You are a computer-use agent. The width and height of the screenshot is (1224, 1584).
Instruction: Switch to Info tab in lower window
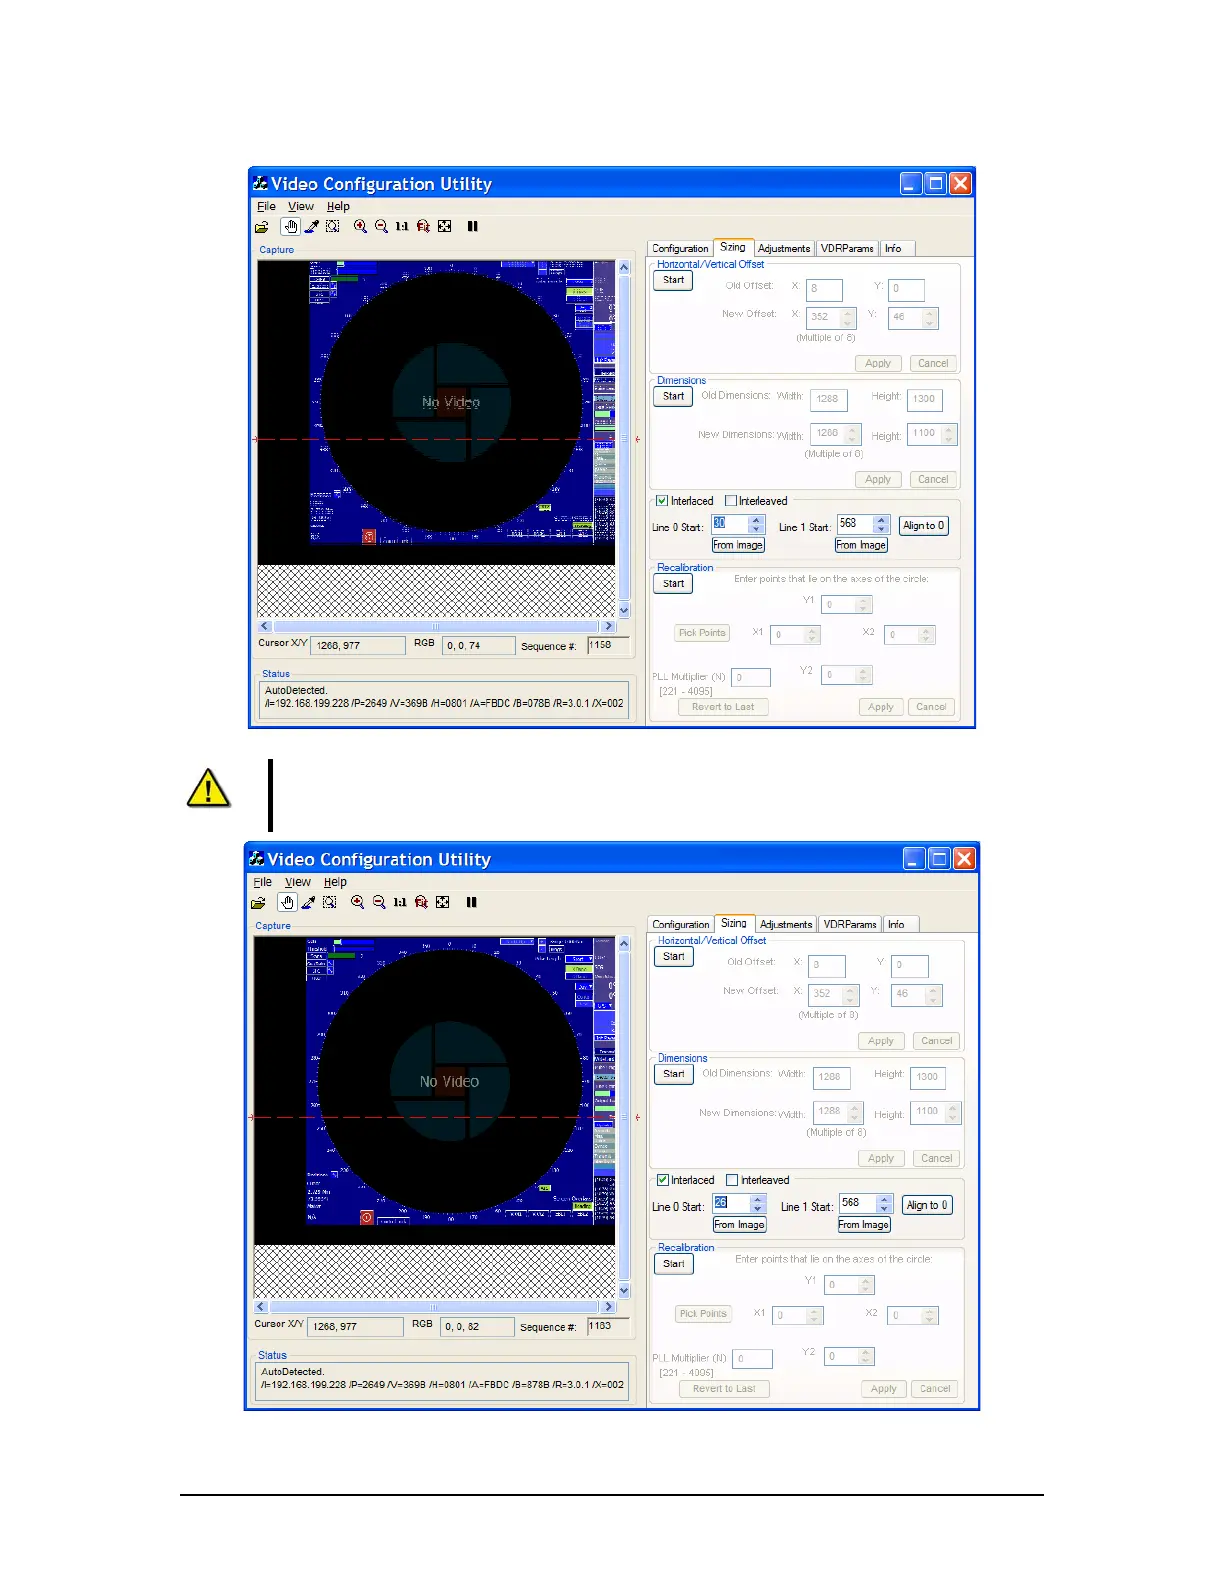coord(896,925)
